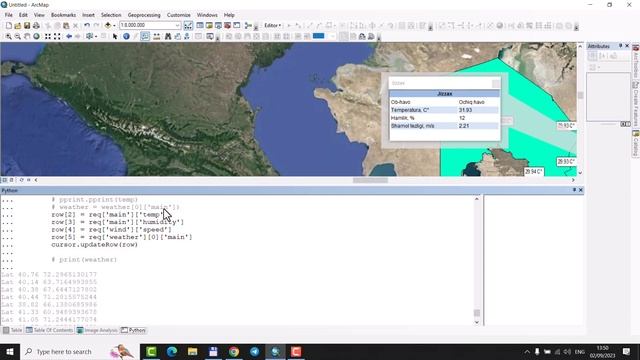Open the Search window icon
640x360 pixels.
click(x=218, y=26)
